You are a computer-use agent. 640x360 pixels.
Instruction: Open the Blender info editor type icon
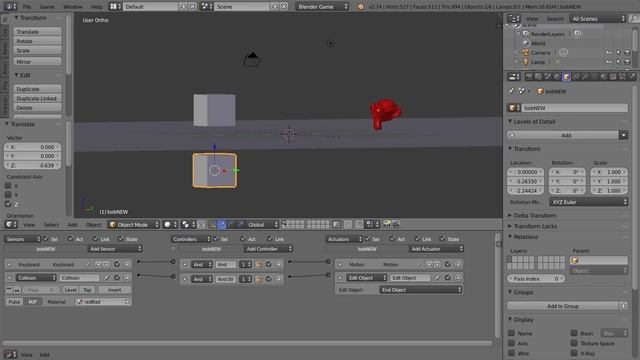[x=10, y=7]
